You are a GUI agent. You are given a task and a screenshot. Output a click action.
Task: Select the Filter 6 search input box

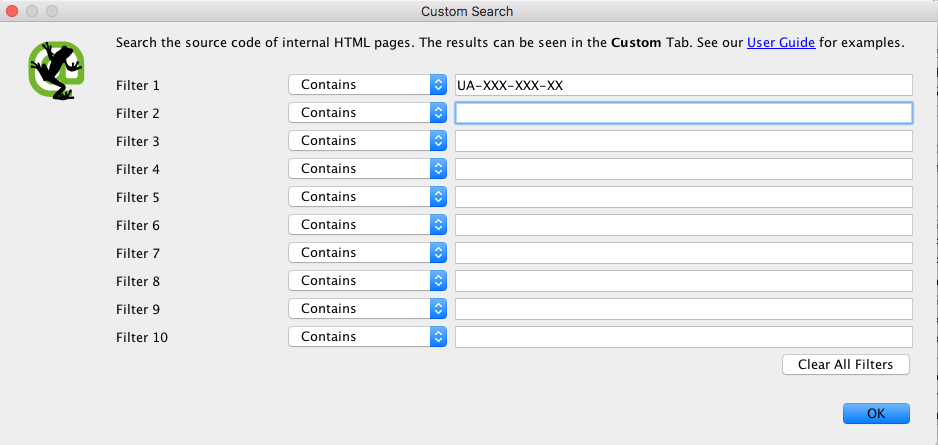click(684, 225)
